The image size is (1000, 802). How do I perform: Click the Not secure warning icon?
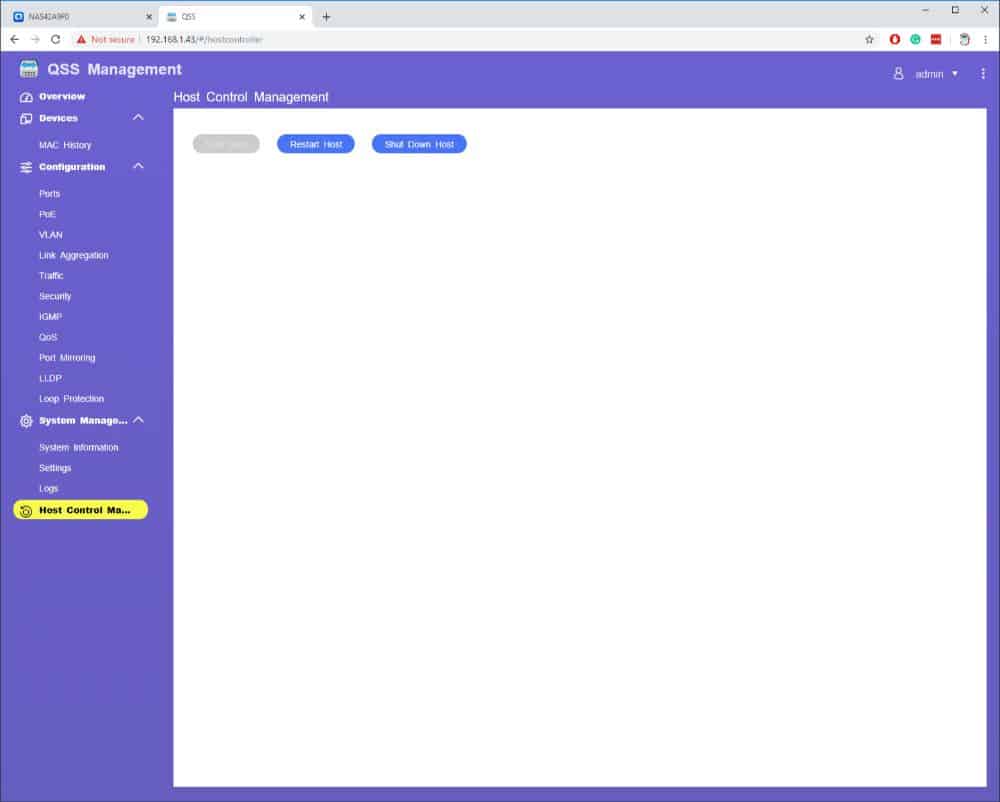(81, 39)
